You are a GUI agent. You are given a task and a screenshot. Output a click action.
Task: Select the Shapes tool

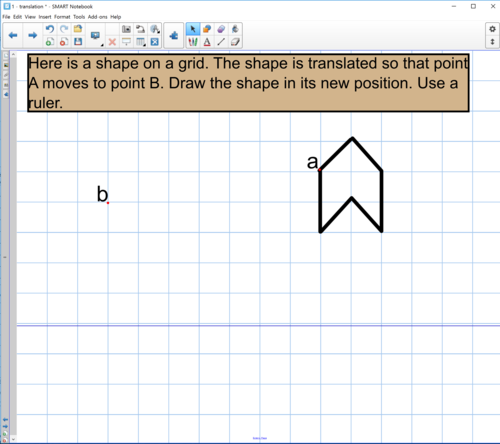(x=207, y=29)
